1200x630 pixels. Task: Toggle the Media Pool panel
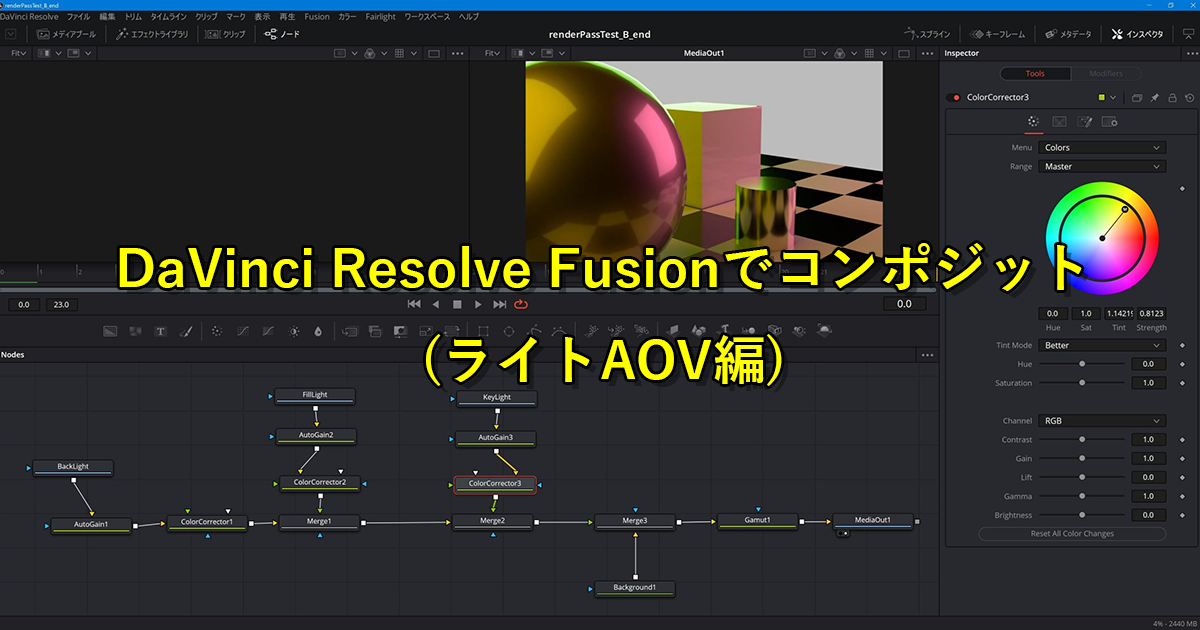[67, 34]
